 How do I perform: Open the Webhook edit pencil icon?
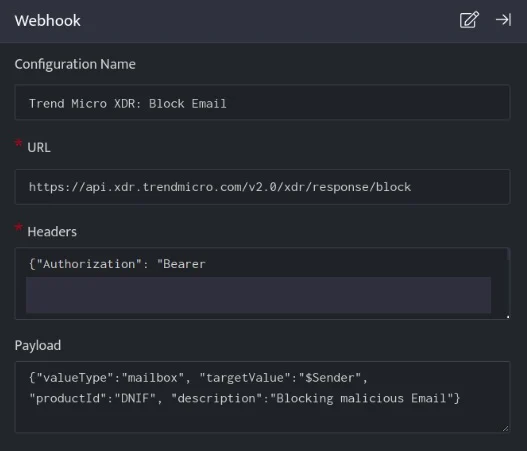(x=469, y=20)
